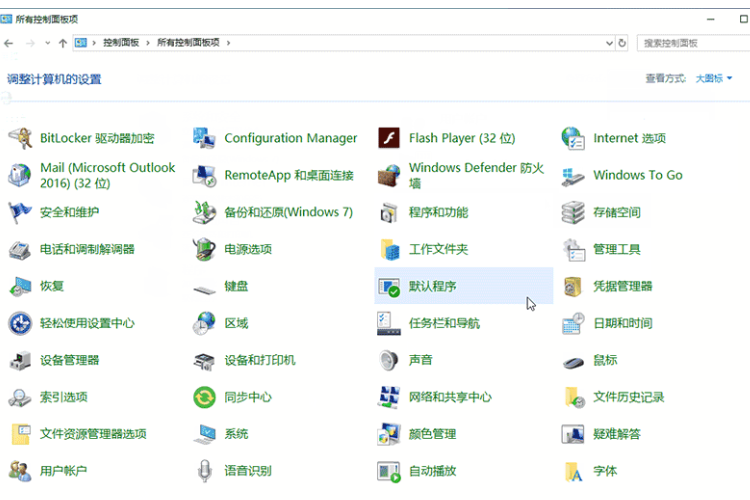Open the 设备和打印机 icon
Viewport: 750px width, 500px height.
pyautogui.click(x=204, y=360)
